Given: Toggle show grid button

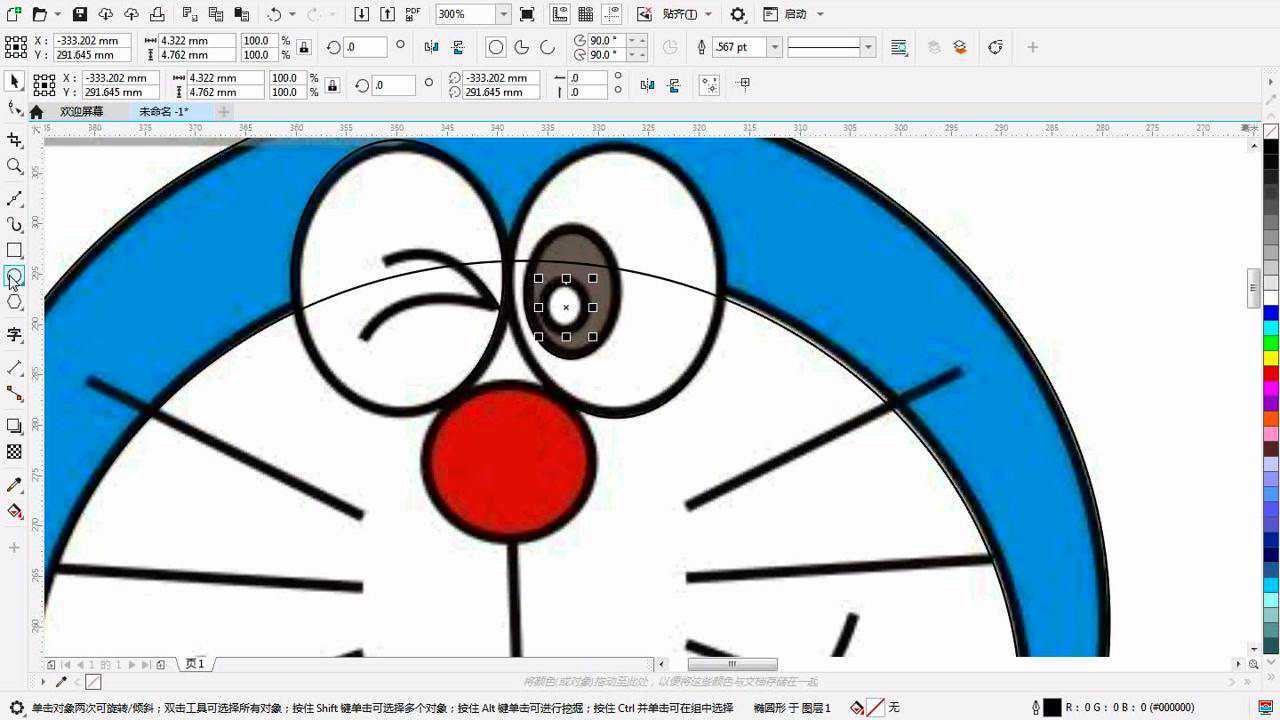Looking at the screenshot, I should tap(586, 14).
